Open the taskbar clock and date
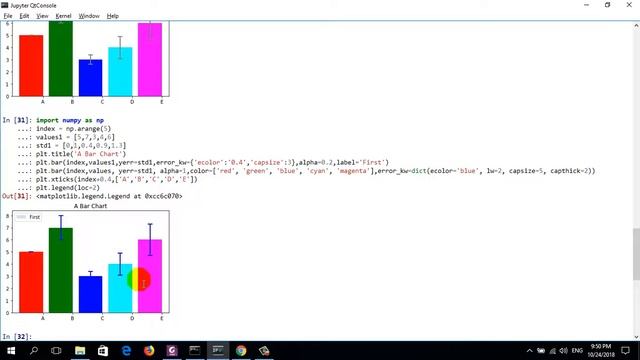Viewport: 640px width, 360px height. tap(600, 351)
